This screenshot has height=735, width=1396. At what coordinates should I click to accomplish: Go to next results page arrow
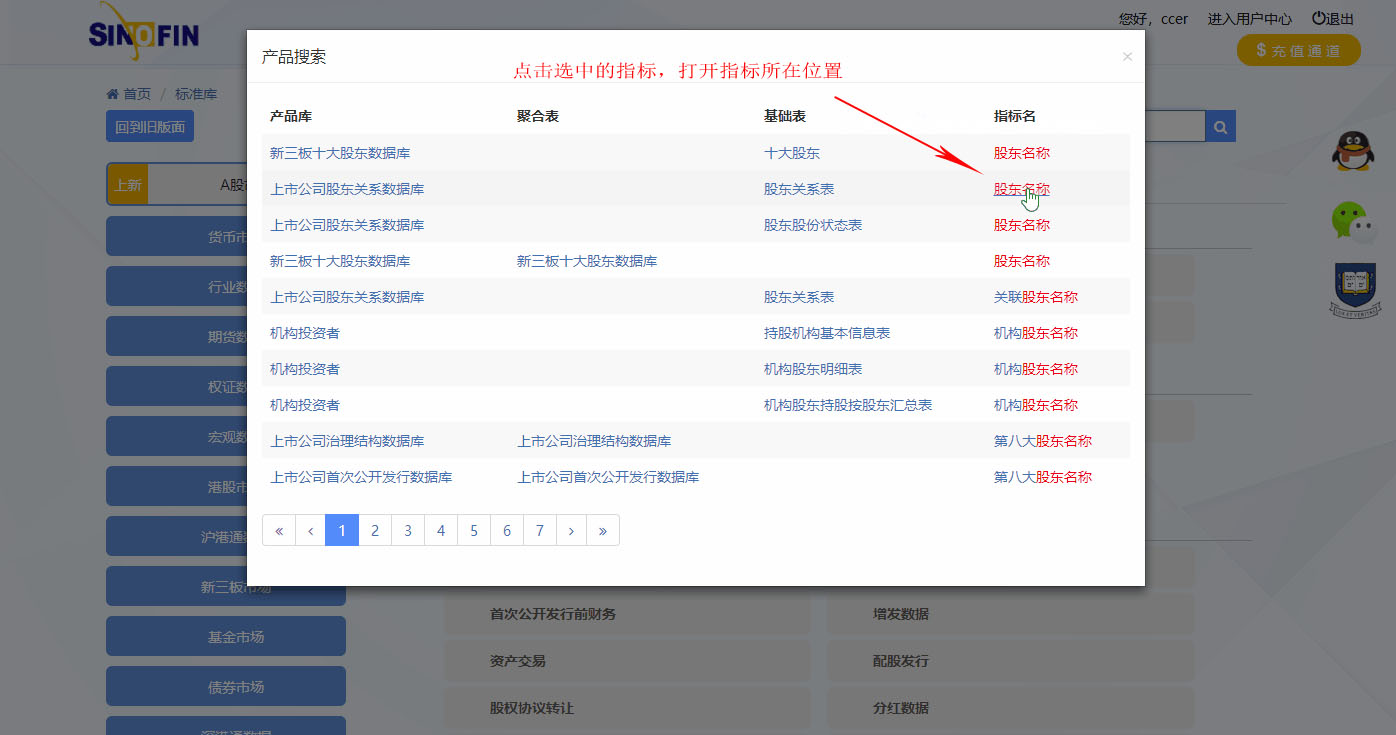click(x=571, y=530)
